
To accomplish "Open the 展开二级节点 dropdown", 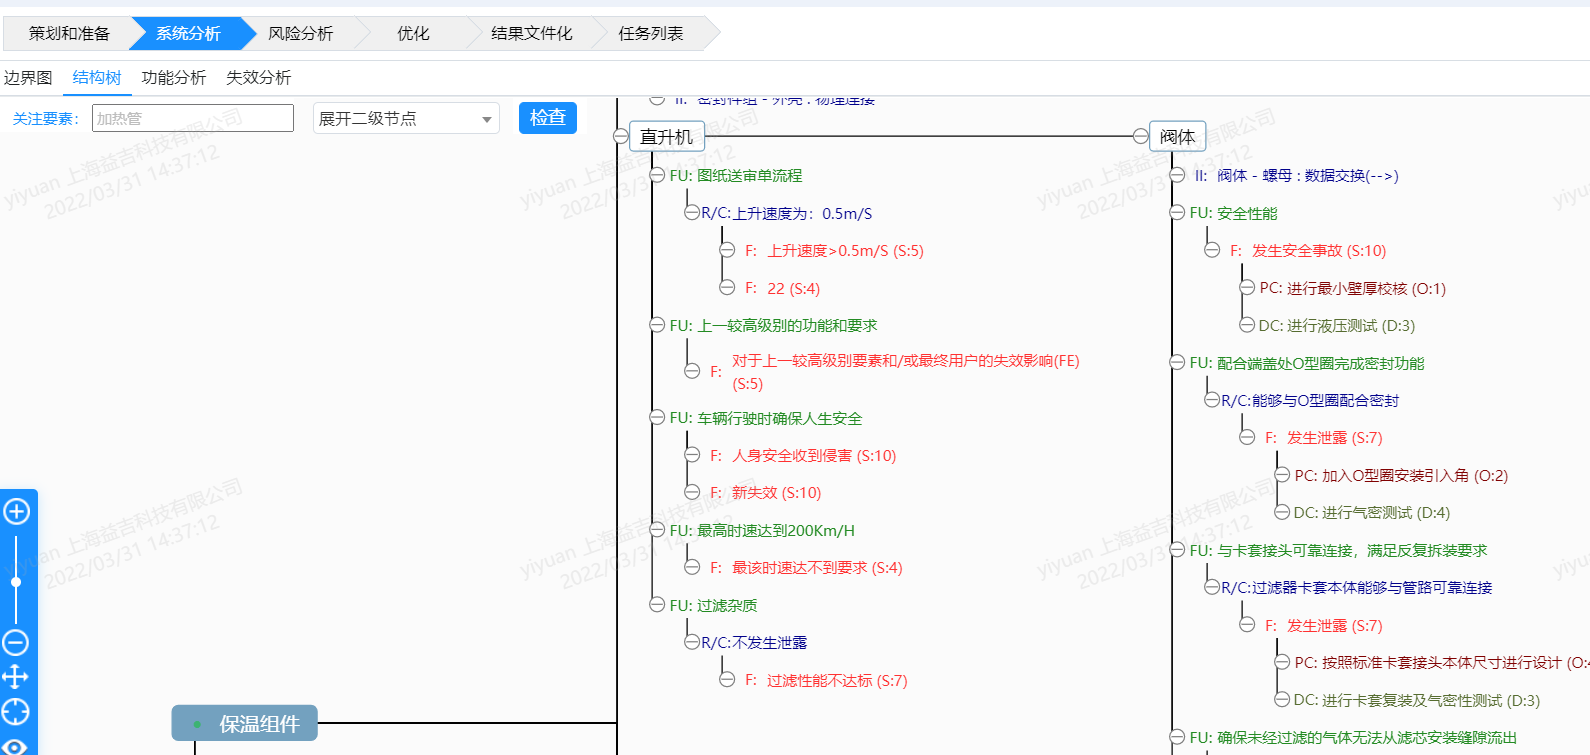I will [x=406, y=119].
